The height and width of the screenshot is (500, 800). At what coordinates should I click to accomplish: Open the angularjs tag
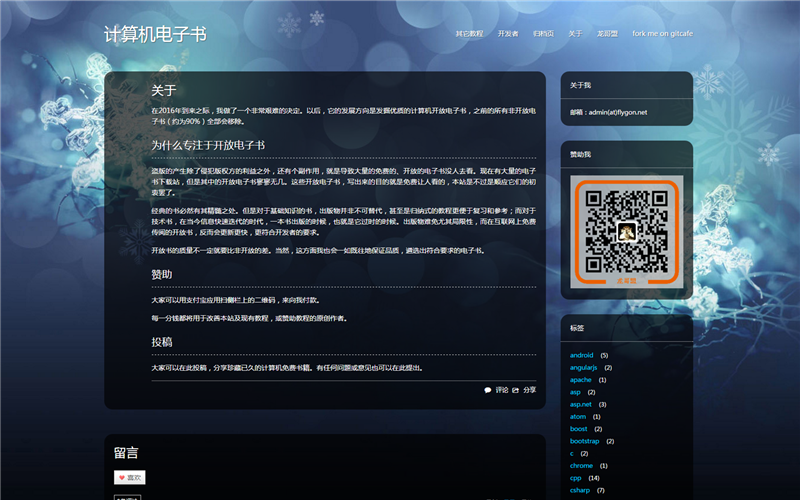[583, 367]
